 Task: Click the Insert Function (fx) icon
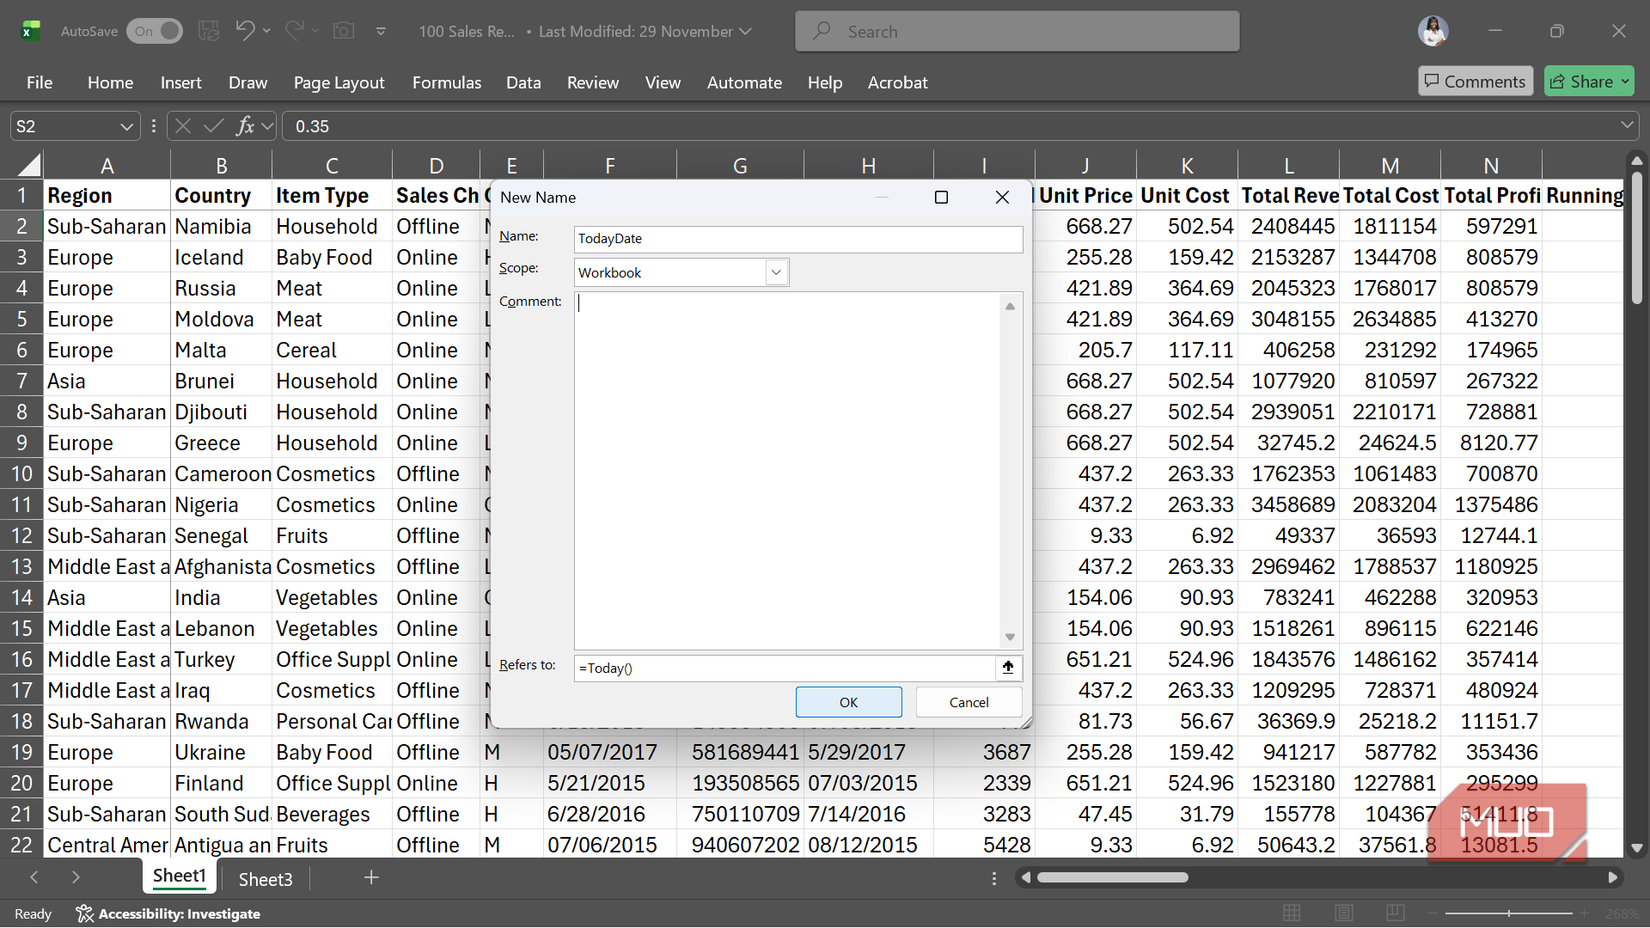245,126
